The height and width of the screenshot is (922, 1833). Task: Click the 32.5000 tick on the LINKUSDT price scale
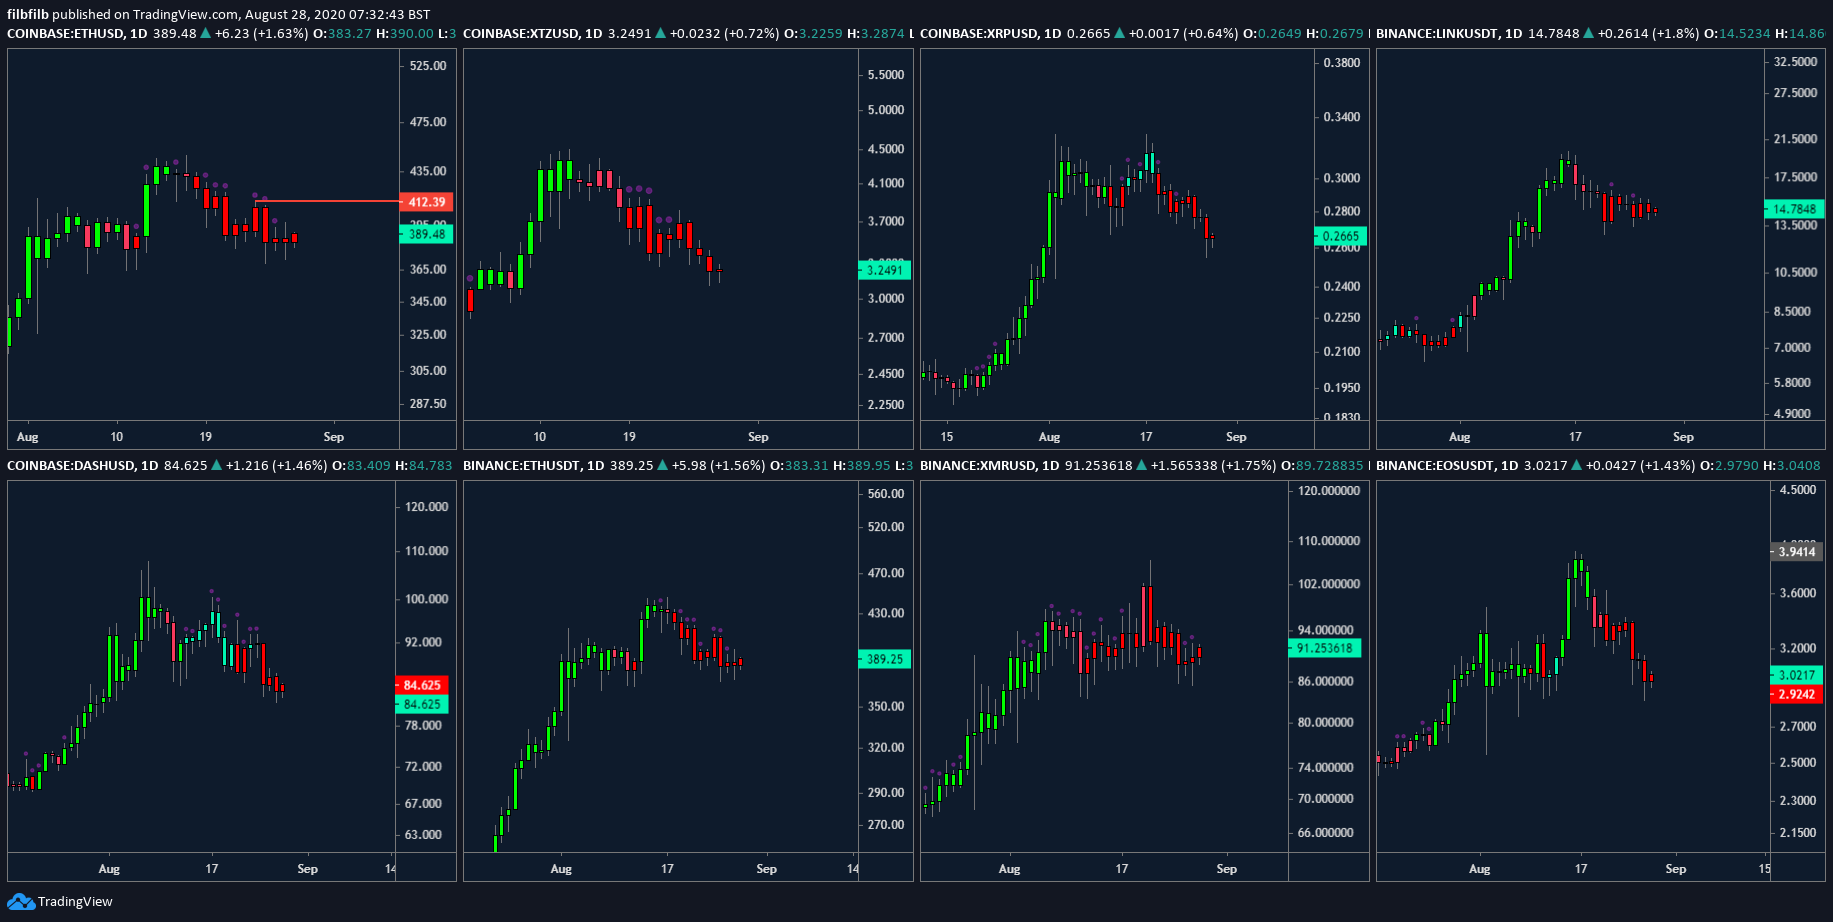(x=1795, y=61)
